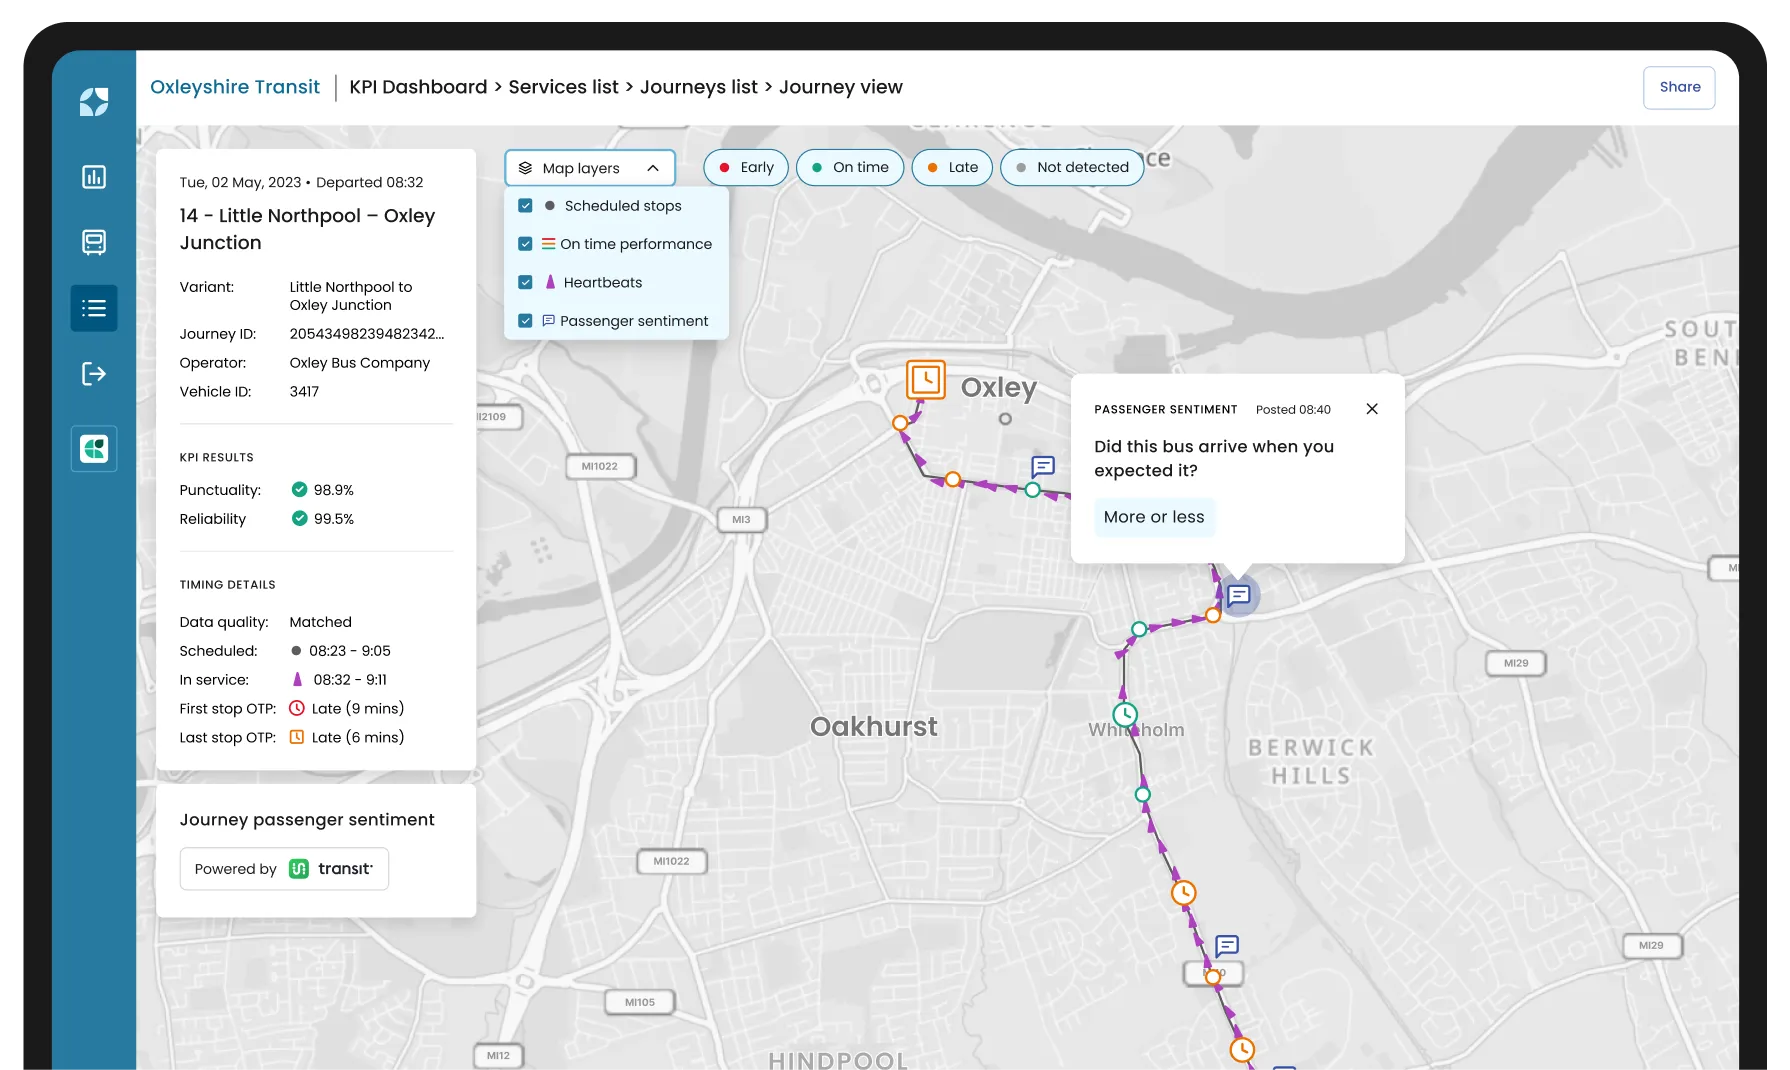Toggle the On time status filter chip

(850, 167)
